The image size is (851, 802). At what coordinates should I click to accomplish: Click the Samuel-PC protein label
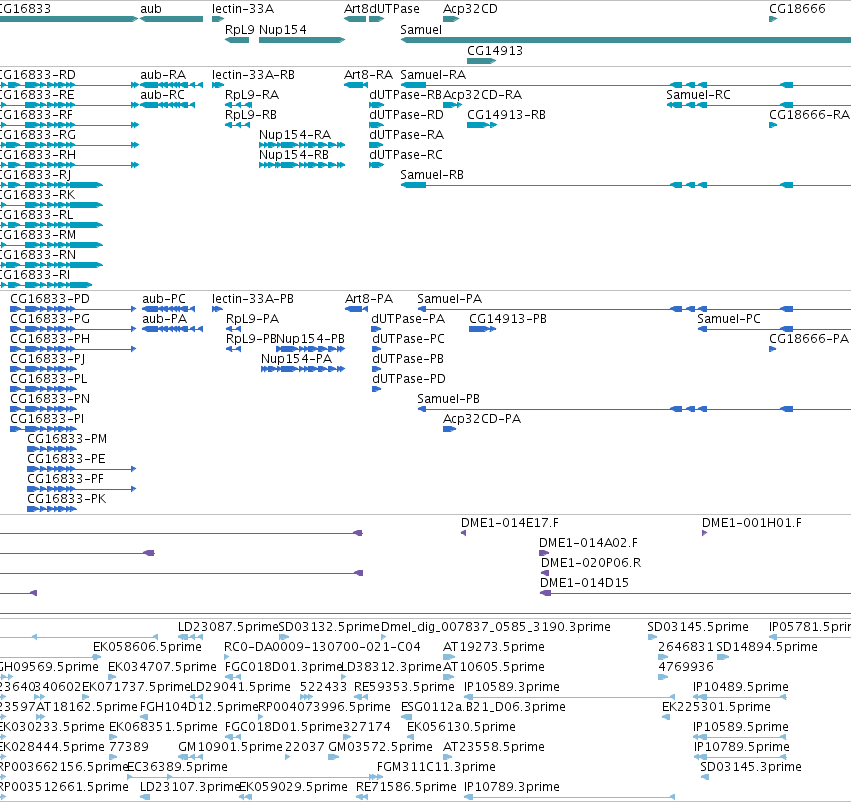pos(729,319)
